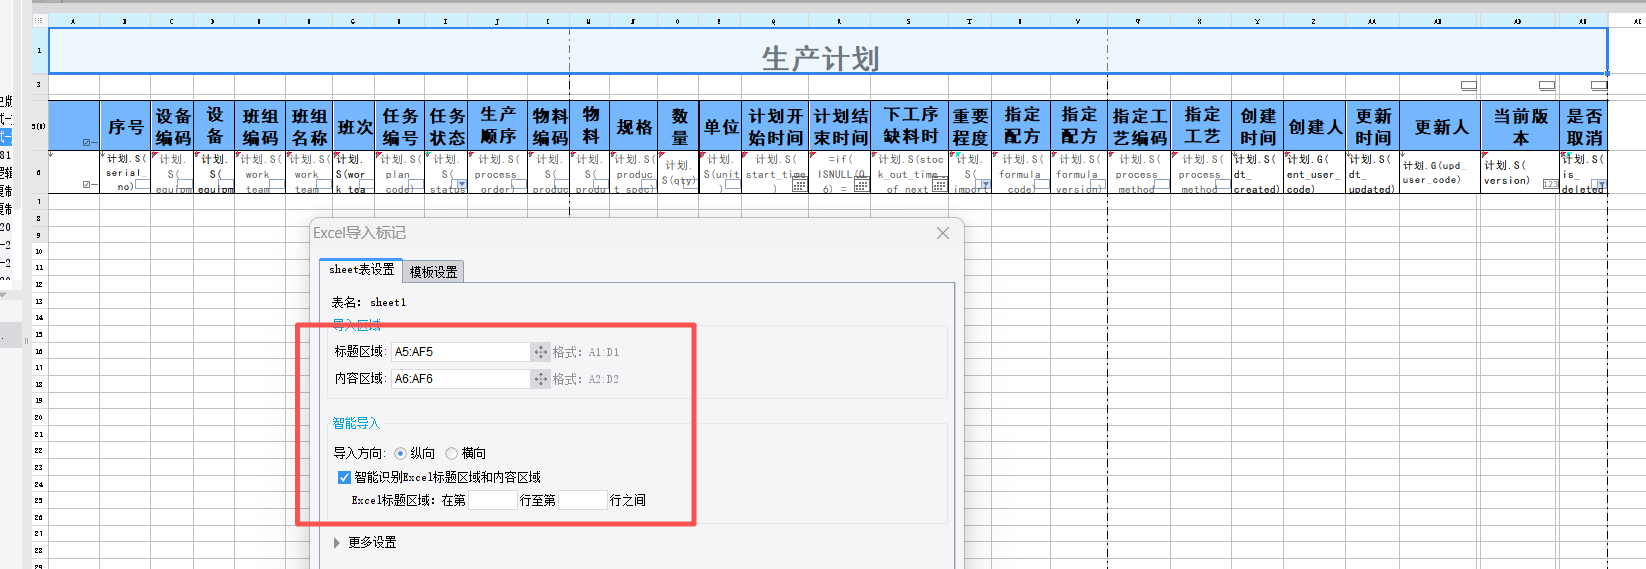Select the 班次 header cell
This screenshot has height=569, width=1646.
tap(355, 126)
